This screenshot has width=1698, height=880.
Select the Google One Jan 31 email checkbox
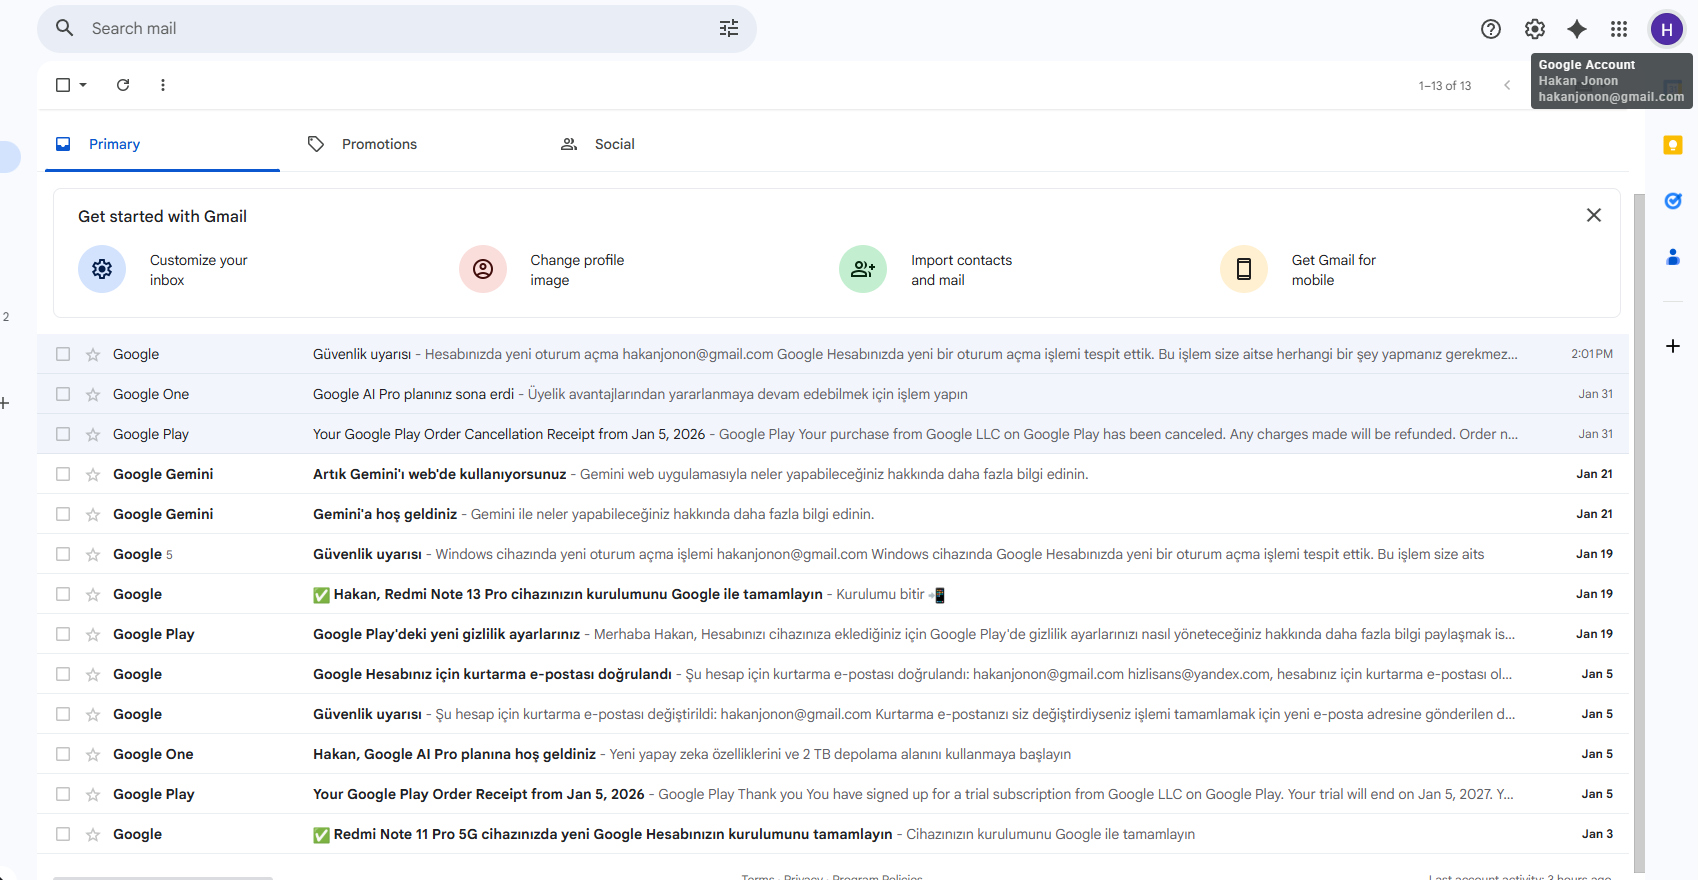63,394
